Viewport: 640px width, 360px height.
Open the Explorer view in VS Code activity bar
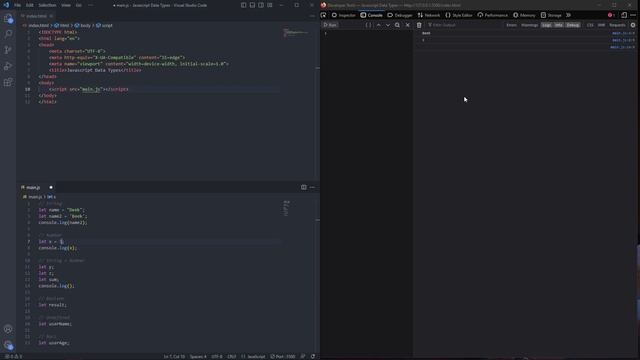tap(8, 18)
